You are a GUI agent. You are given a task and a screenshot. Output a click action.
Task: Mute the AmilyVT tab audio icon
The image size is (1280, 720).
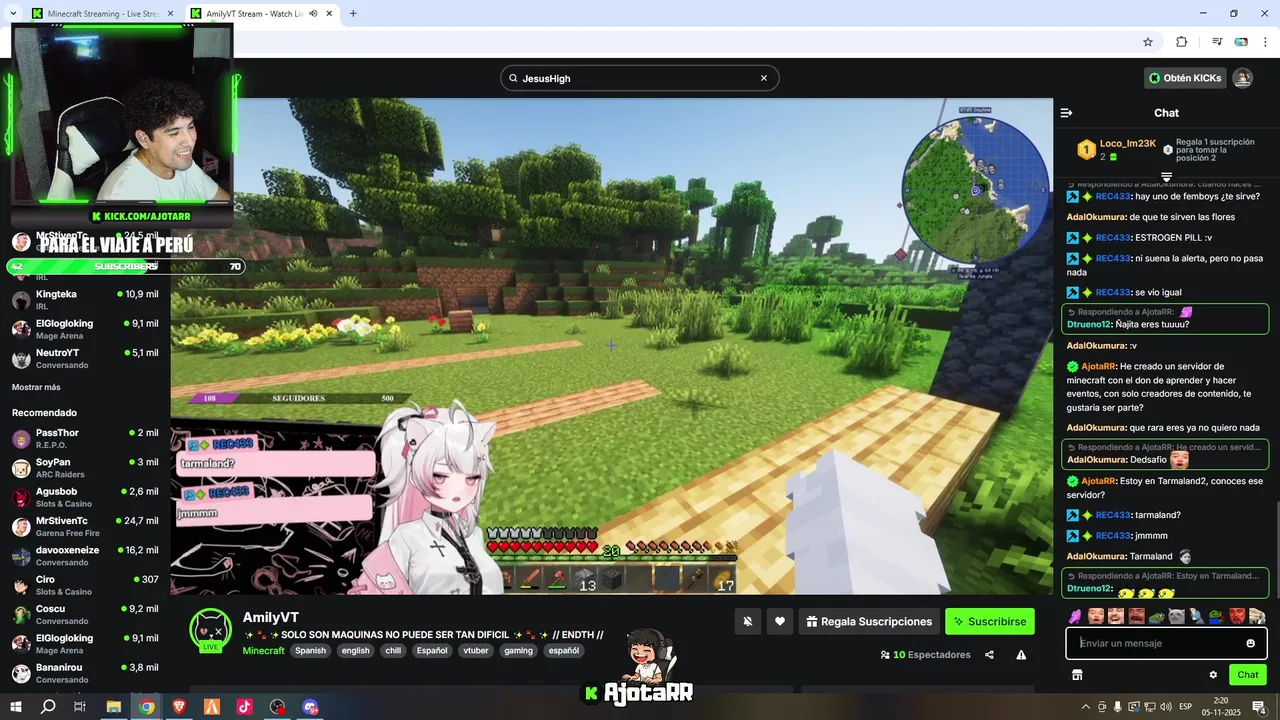tap(314, 14)
